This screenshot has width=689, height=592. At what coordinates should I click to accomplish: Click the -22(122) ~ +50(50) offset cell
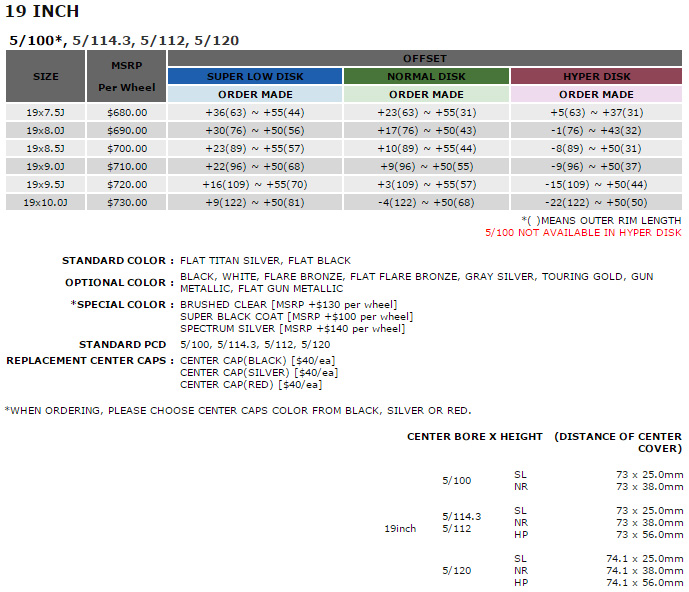coord(596,203)
